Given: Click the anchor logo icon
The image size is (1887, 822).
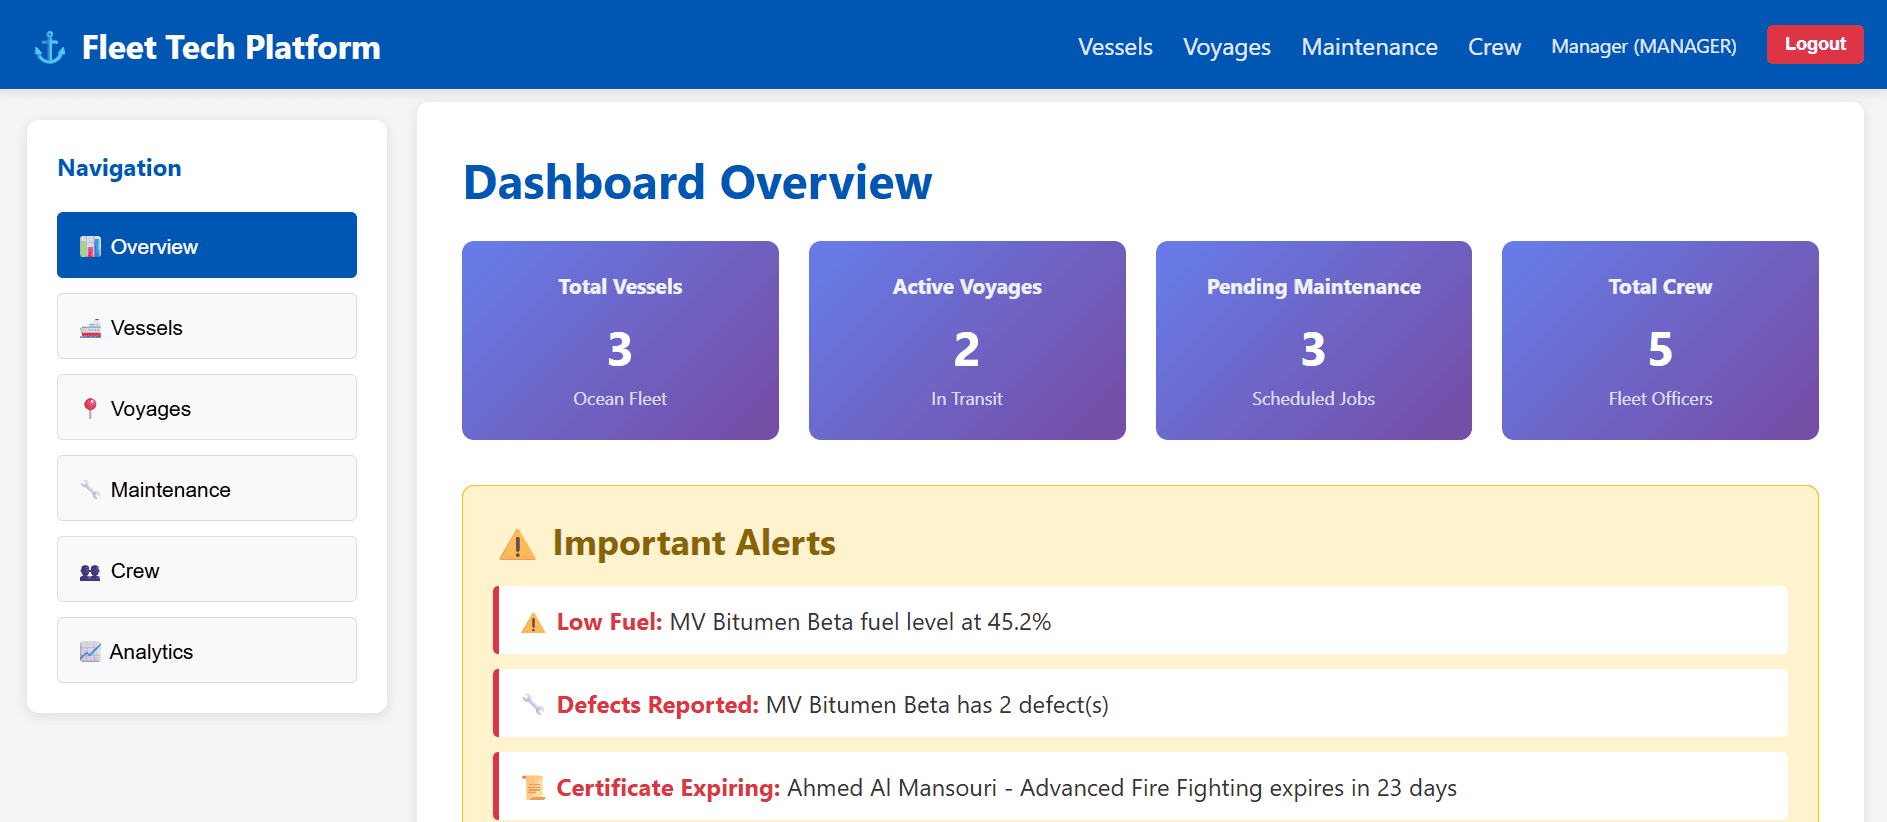Looking at the screenshot, I should (50, 47).
